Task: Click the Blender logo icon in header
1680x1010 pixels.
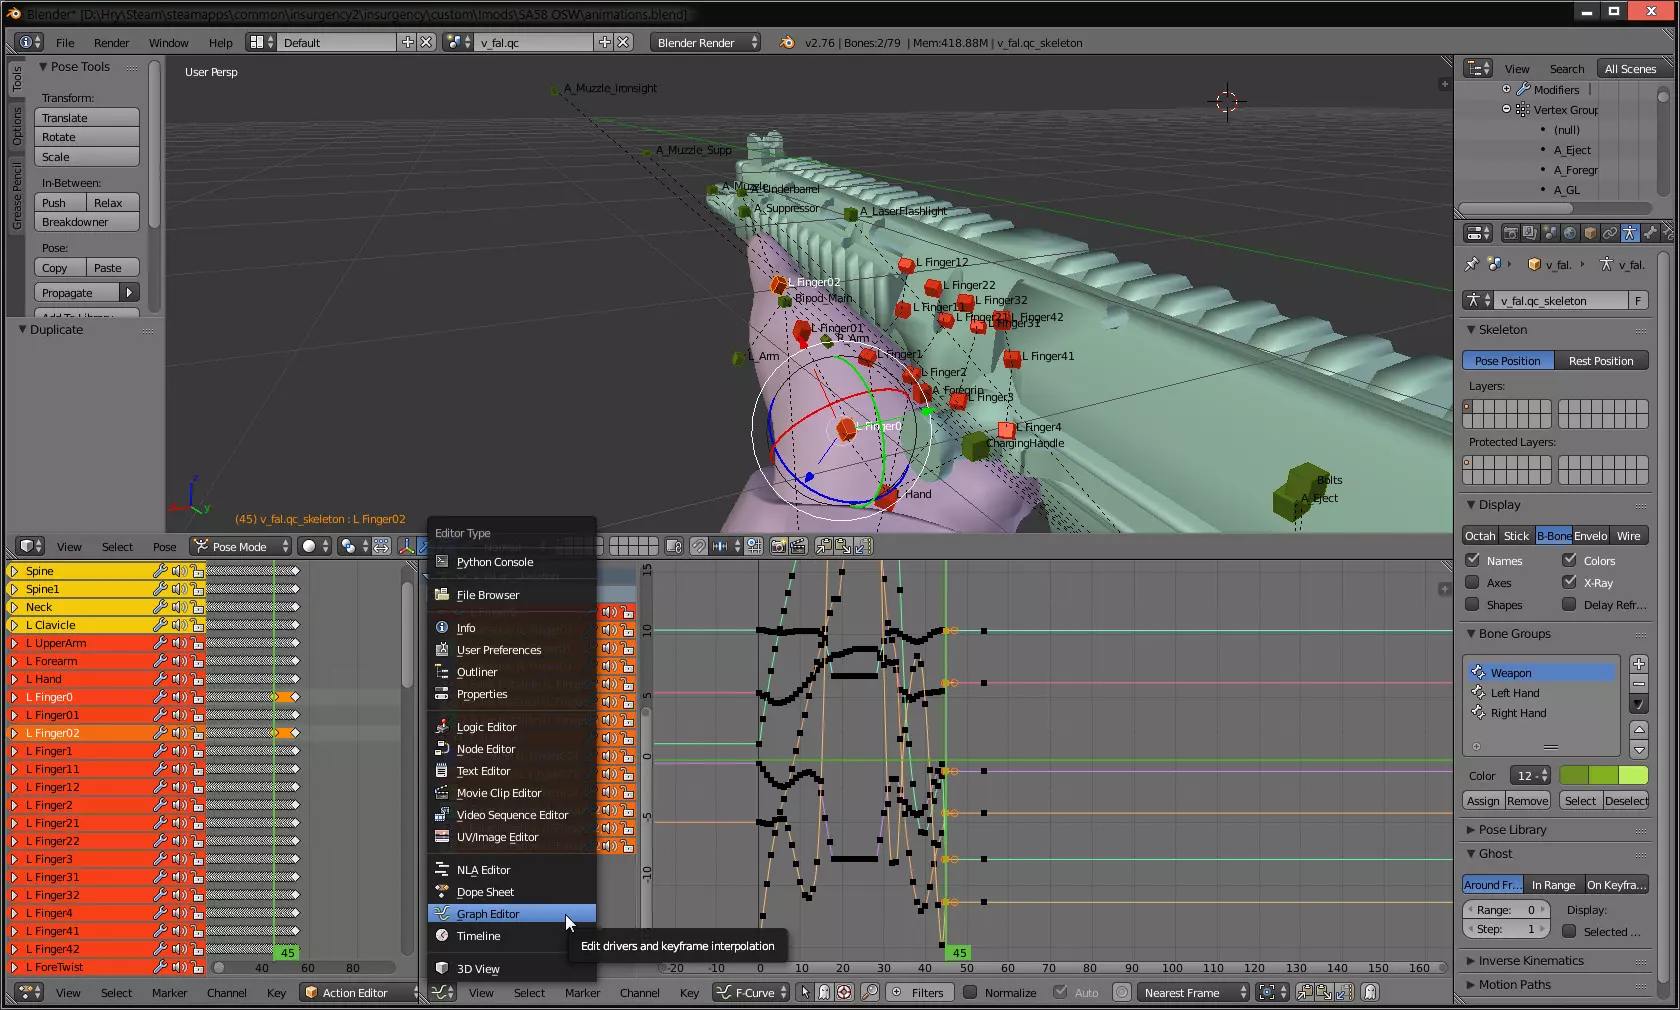Action: tap(787, 42)
